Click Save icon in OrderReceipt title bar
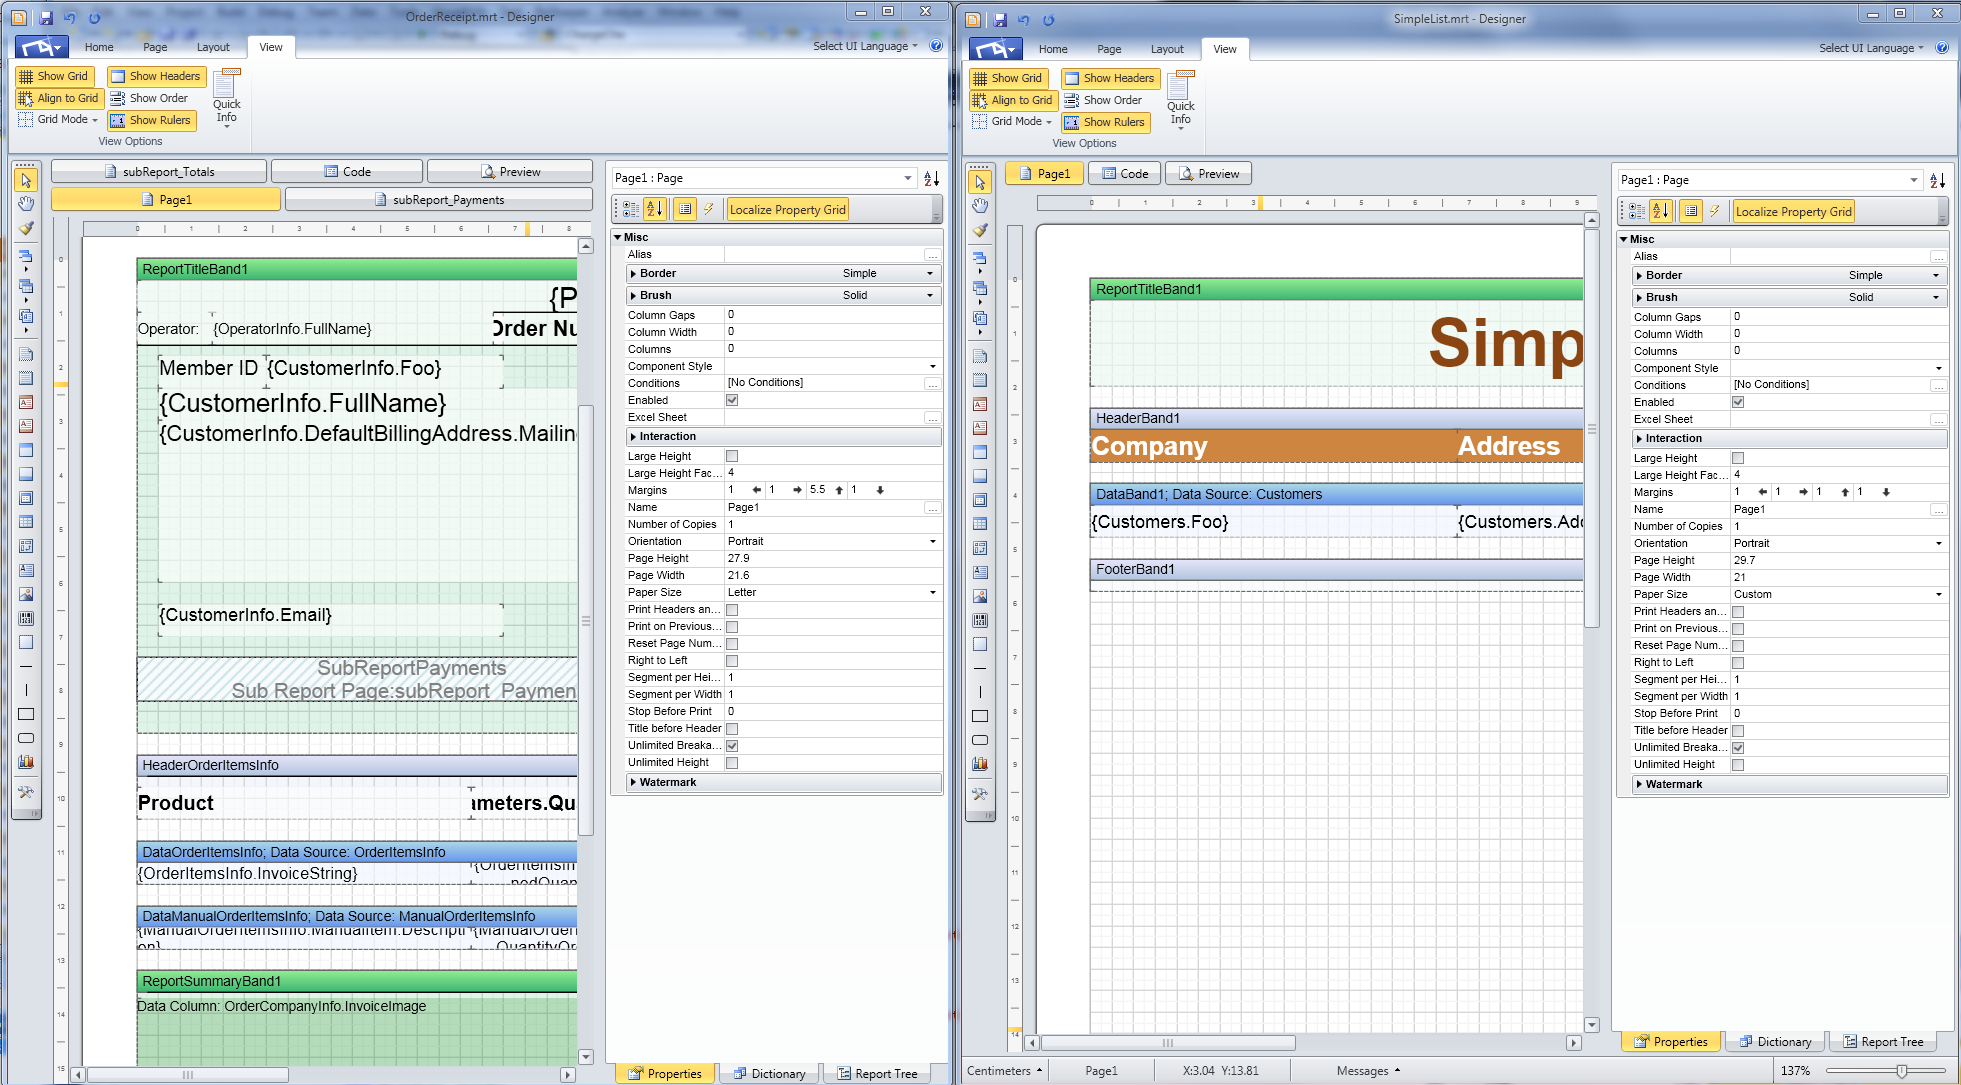1961x1085 pixels. pos(46,18)
